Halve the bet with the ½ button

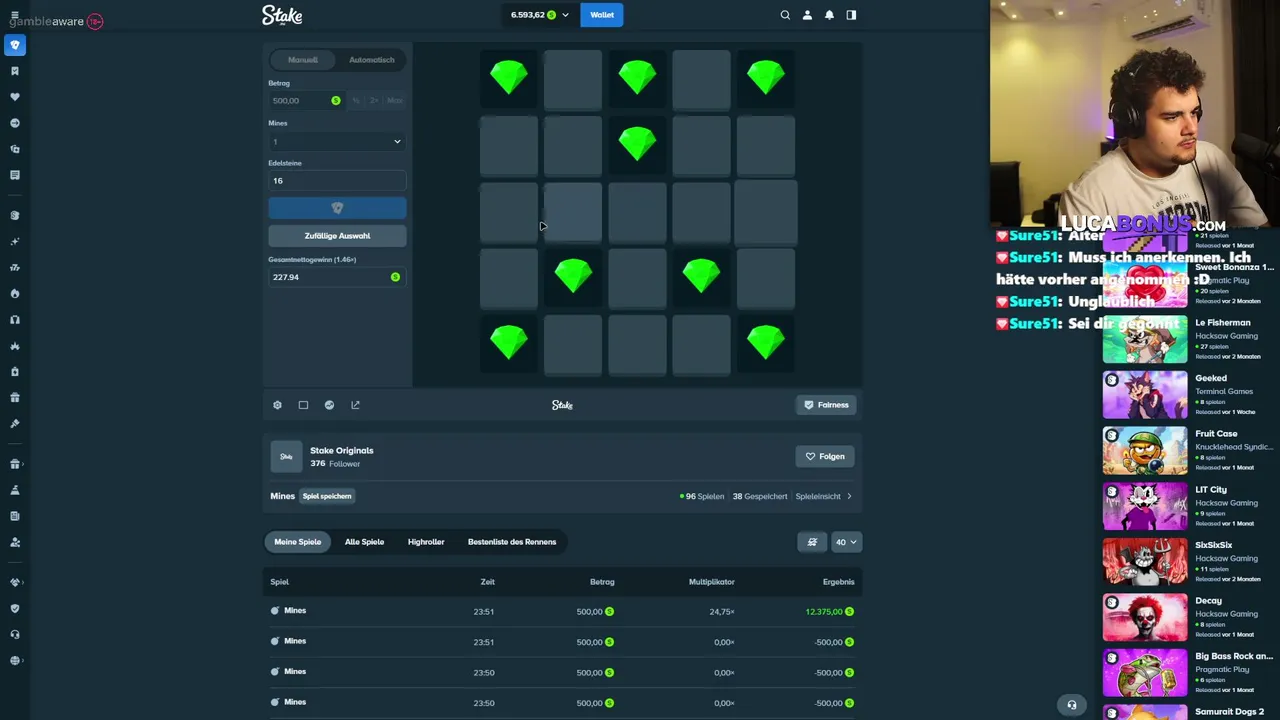[356, 101]
